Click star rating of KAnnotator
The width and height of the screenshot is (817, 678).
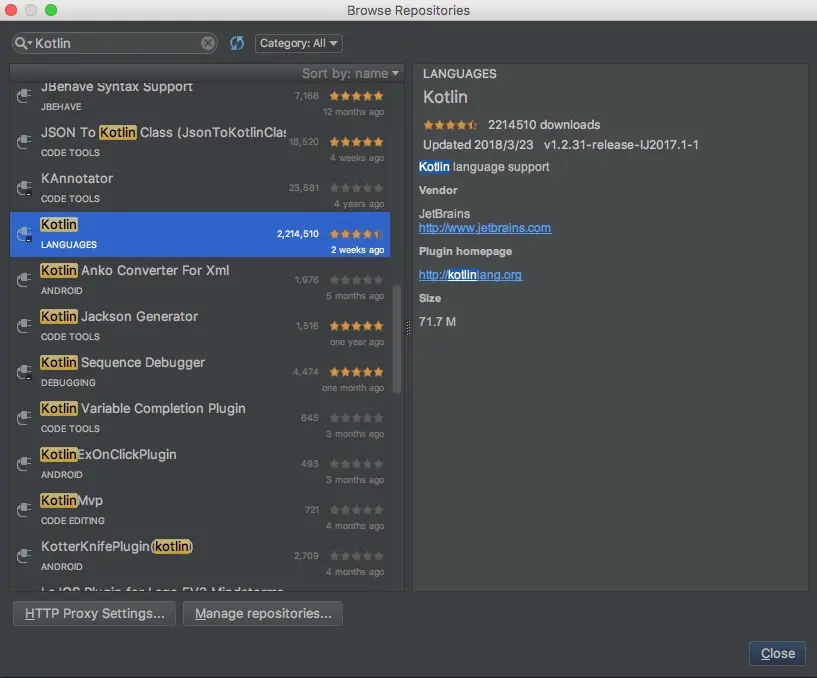(356, 188)
